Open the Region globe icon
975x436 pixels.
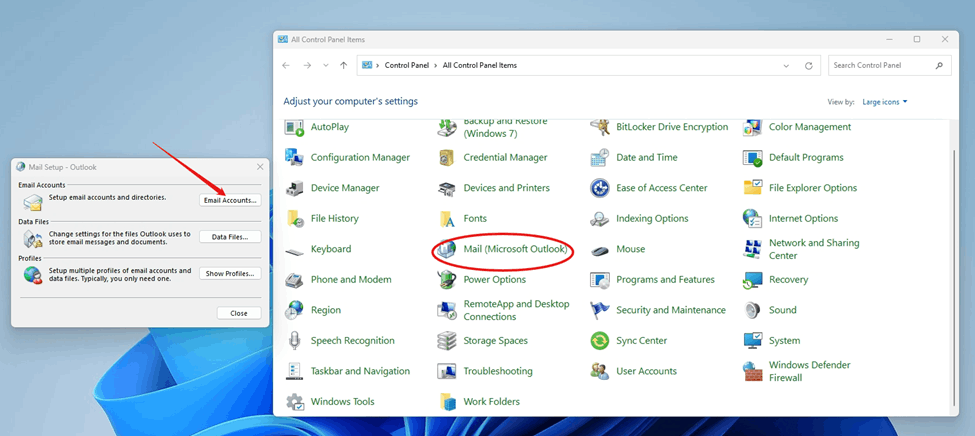[x=294, y=310]
